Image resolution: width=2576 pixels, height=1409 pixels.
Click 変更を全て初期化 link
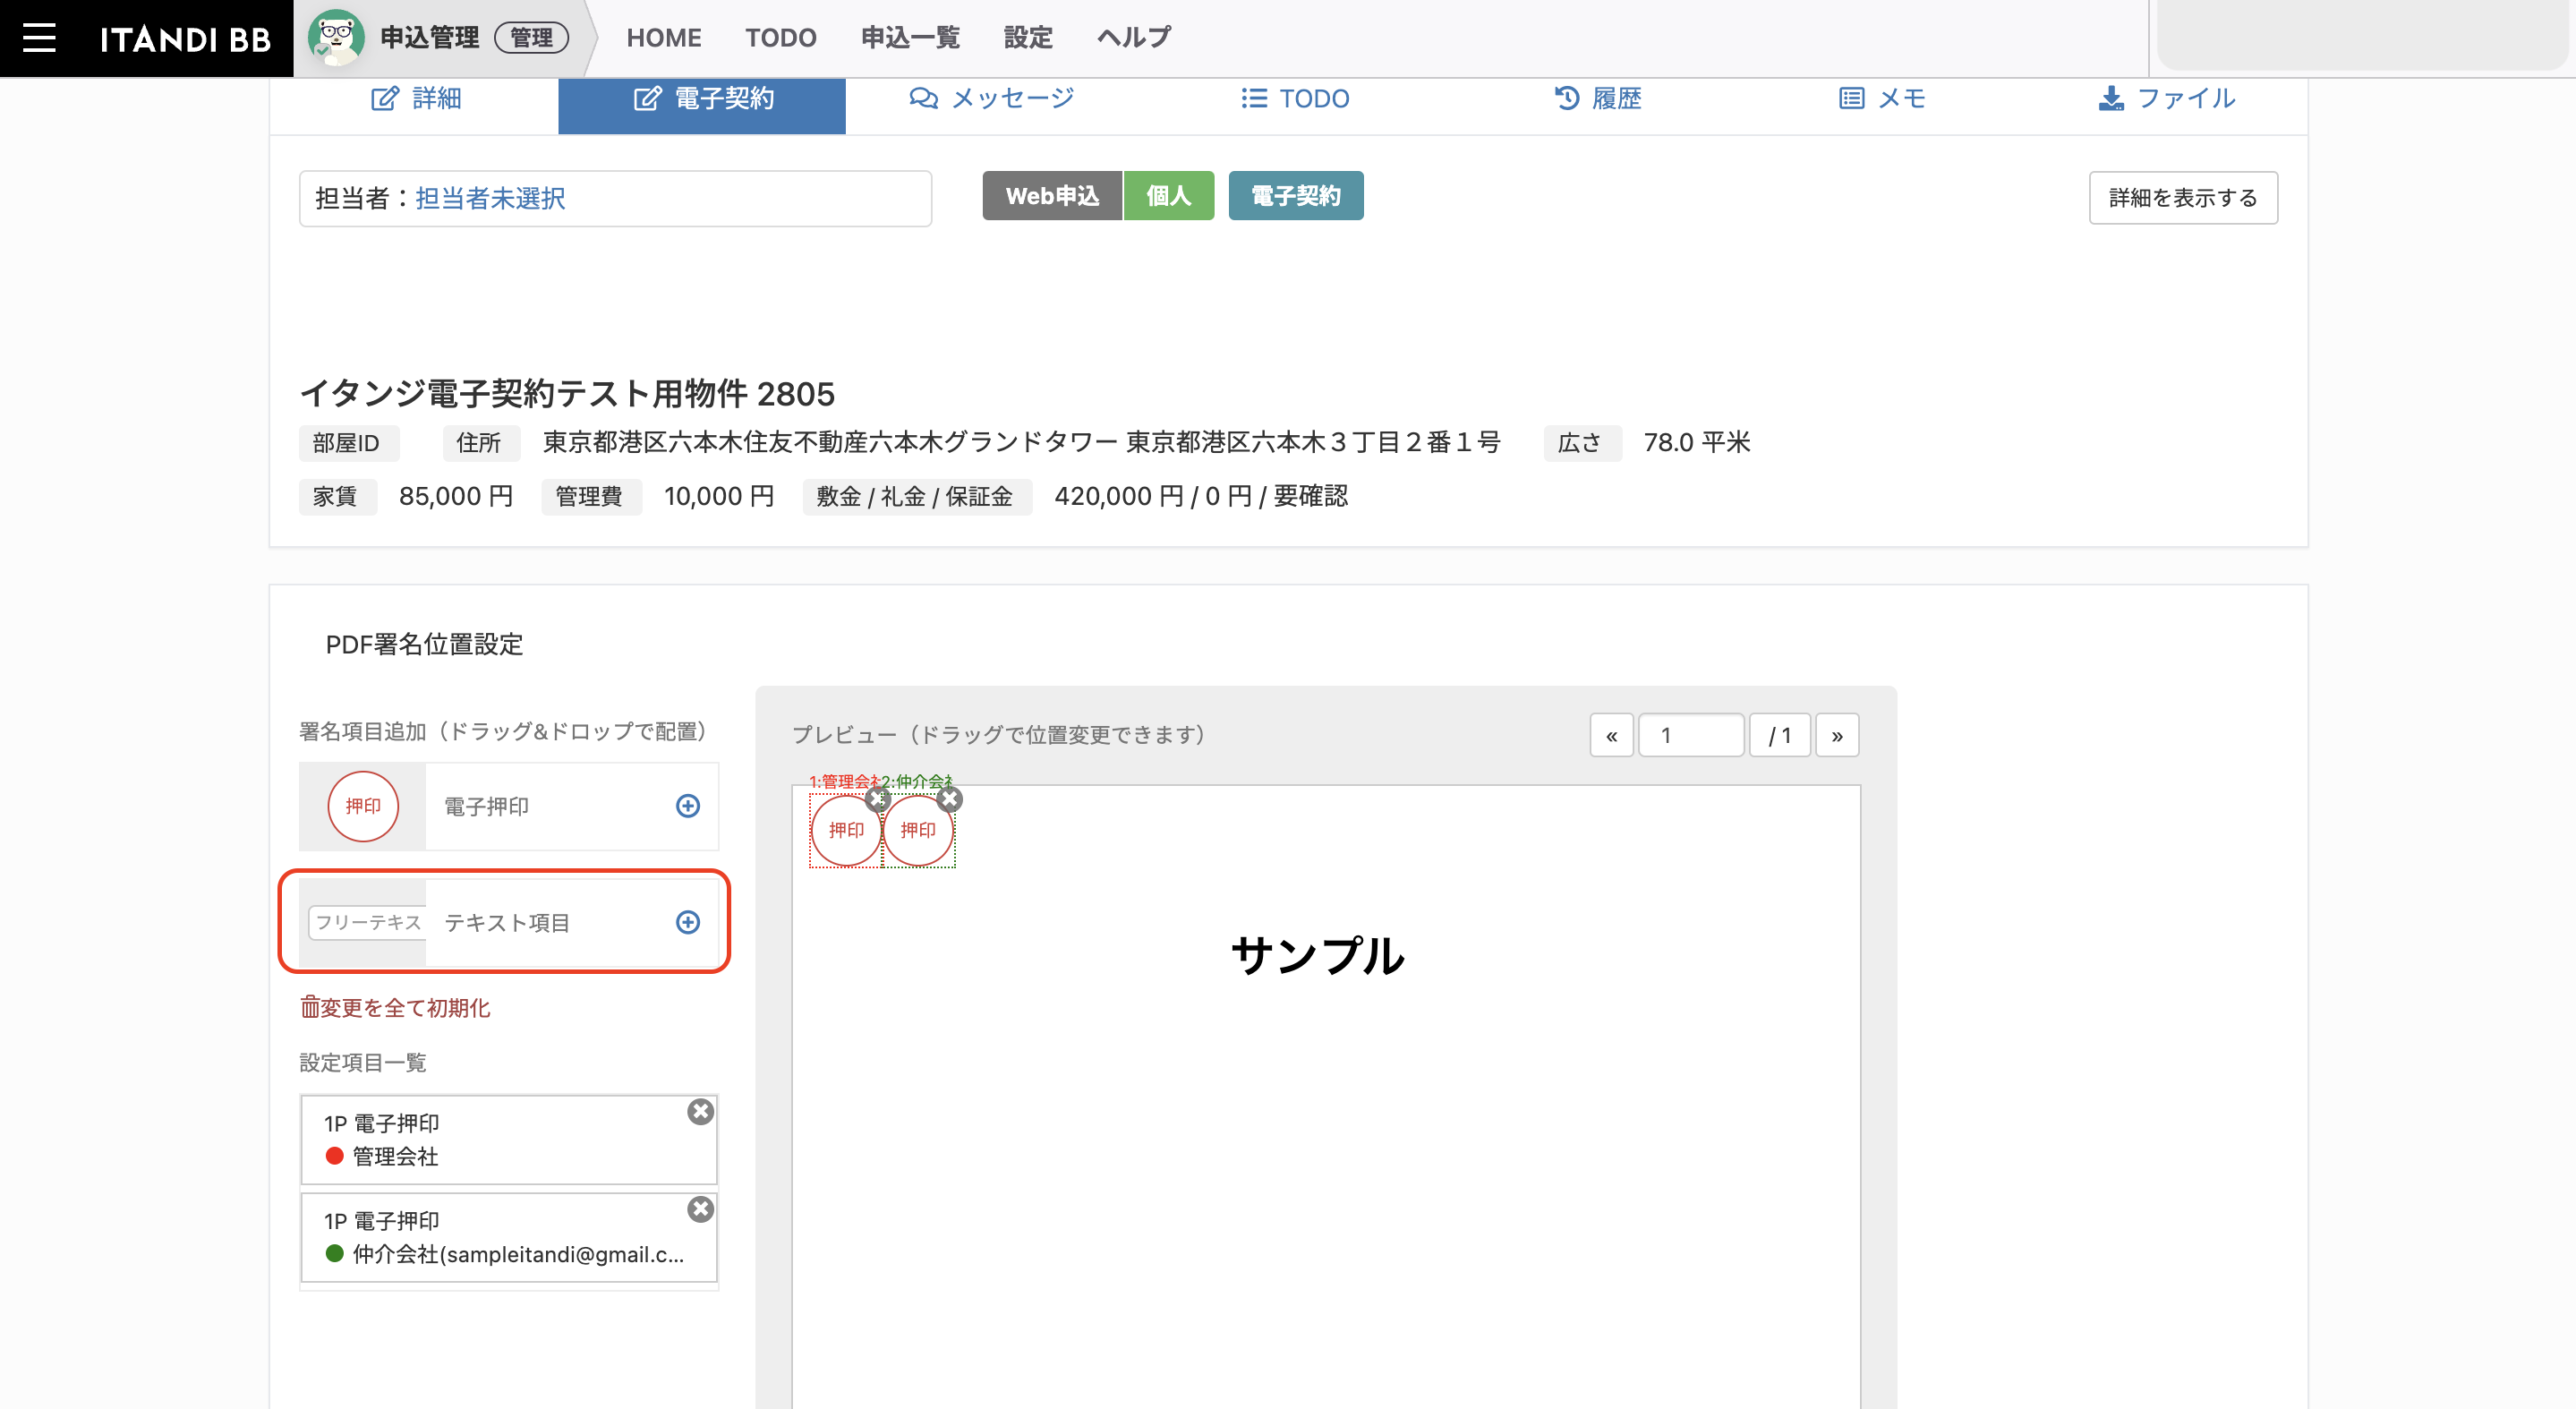(395, 1007)
